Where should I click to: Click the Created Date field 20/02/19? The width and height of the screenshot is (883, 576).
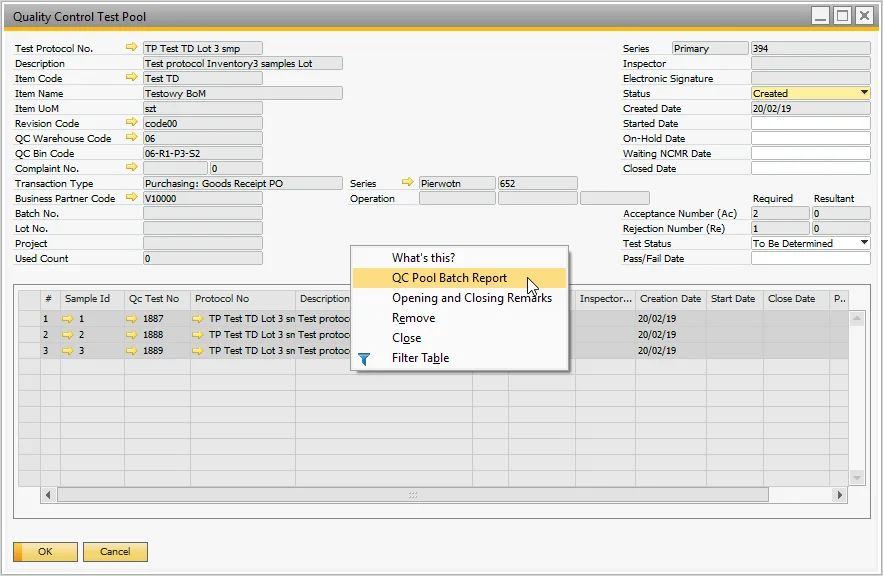[810, 108]
